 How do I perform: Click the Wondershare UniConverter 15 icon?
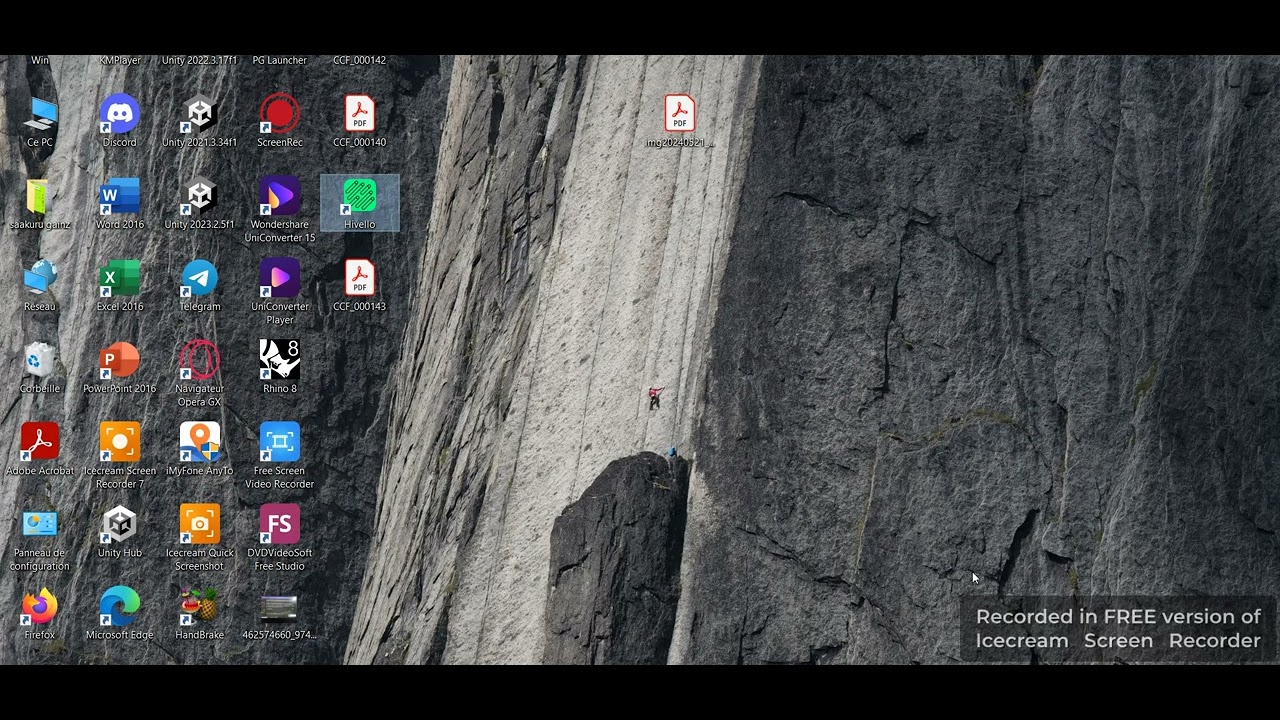click(x=280, y=198)
